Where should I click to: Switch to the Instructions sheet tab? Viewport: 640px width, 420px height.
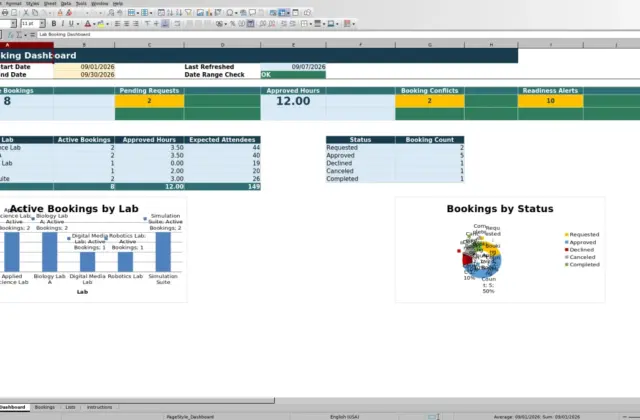click(x=99, y=407)
